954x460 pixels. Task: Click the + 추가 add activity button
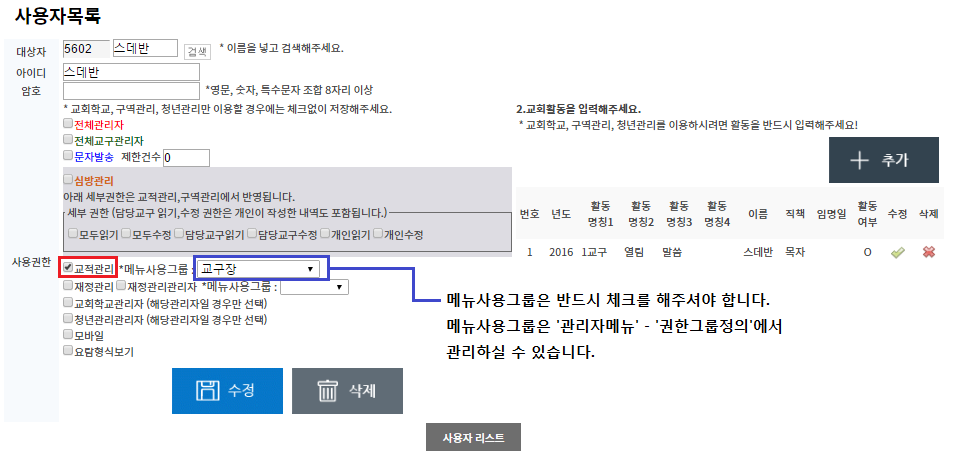click(x=884, y=160)
